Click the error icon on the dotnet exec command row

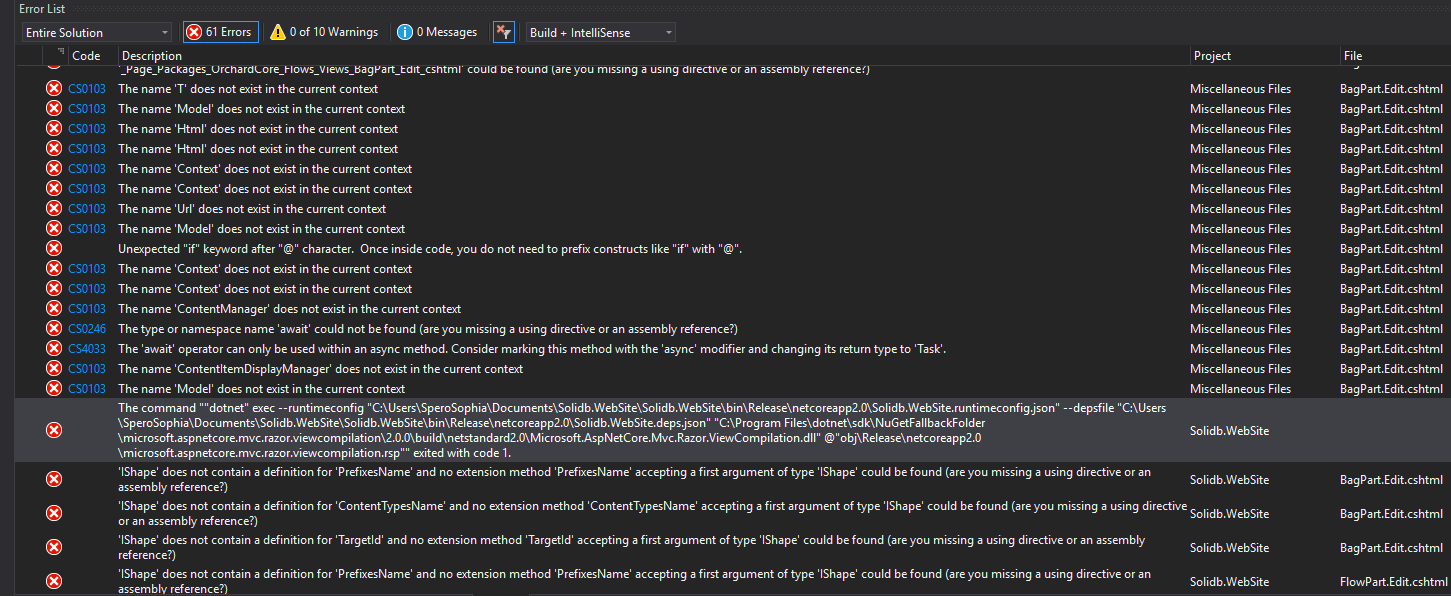(x=54, y=430)
